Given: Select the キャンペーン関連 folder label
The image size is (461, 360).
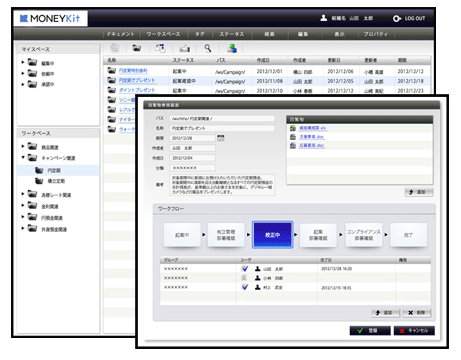Looking at the screenshot, I should click(x=58, y=158).
